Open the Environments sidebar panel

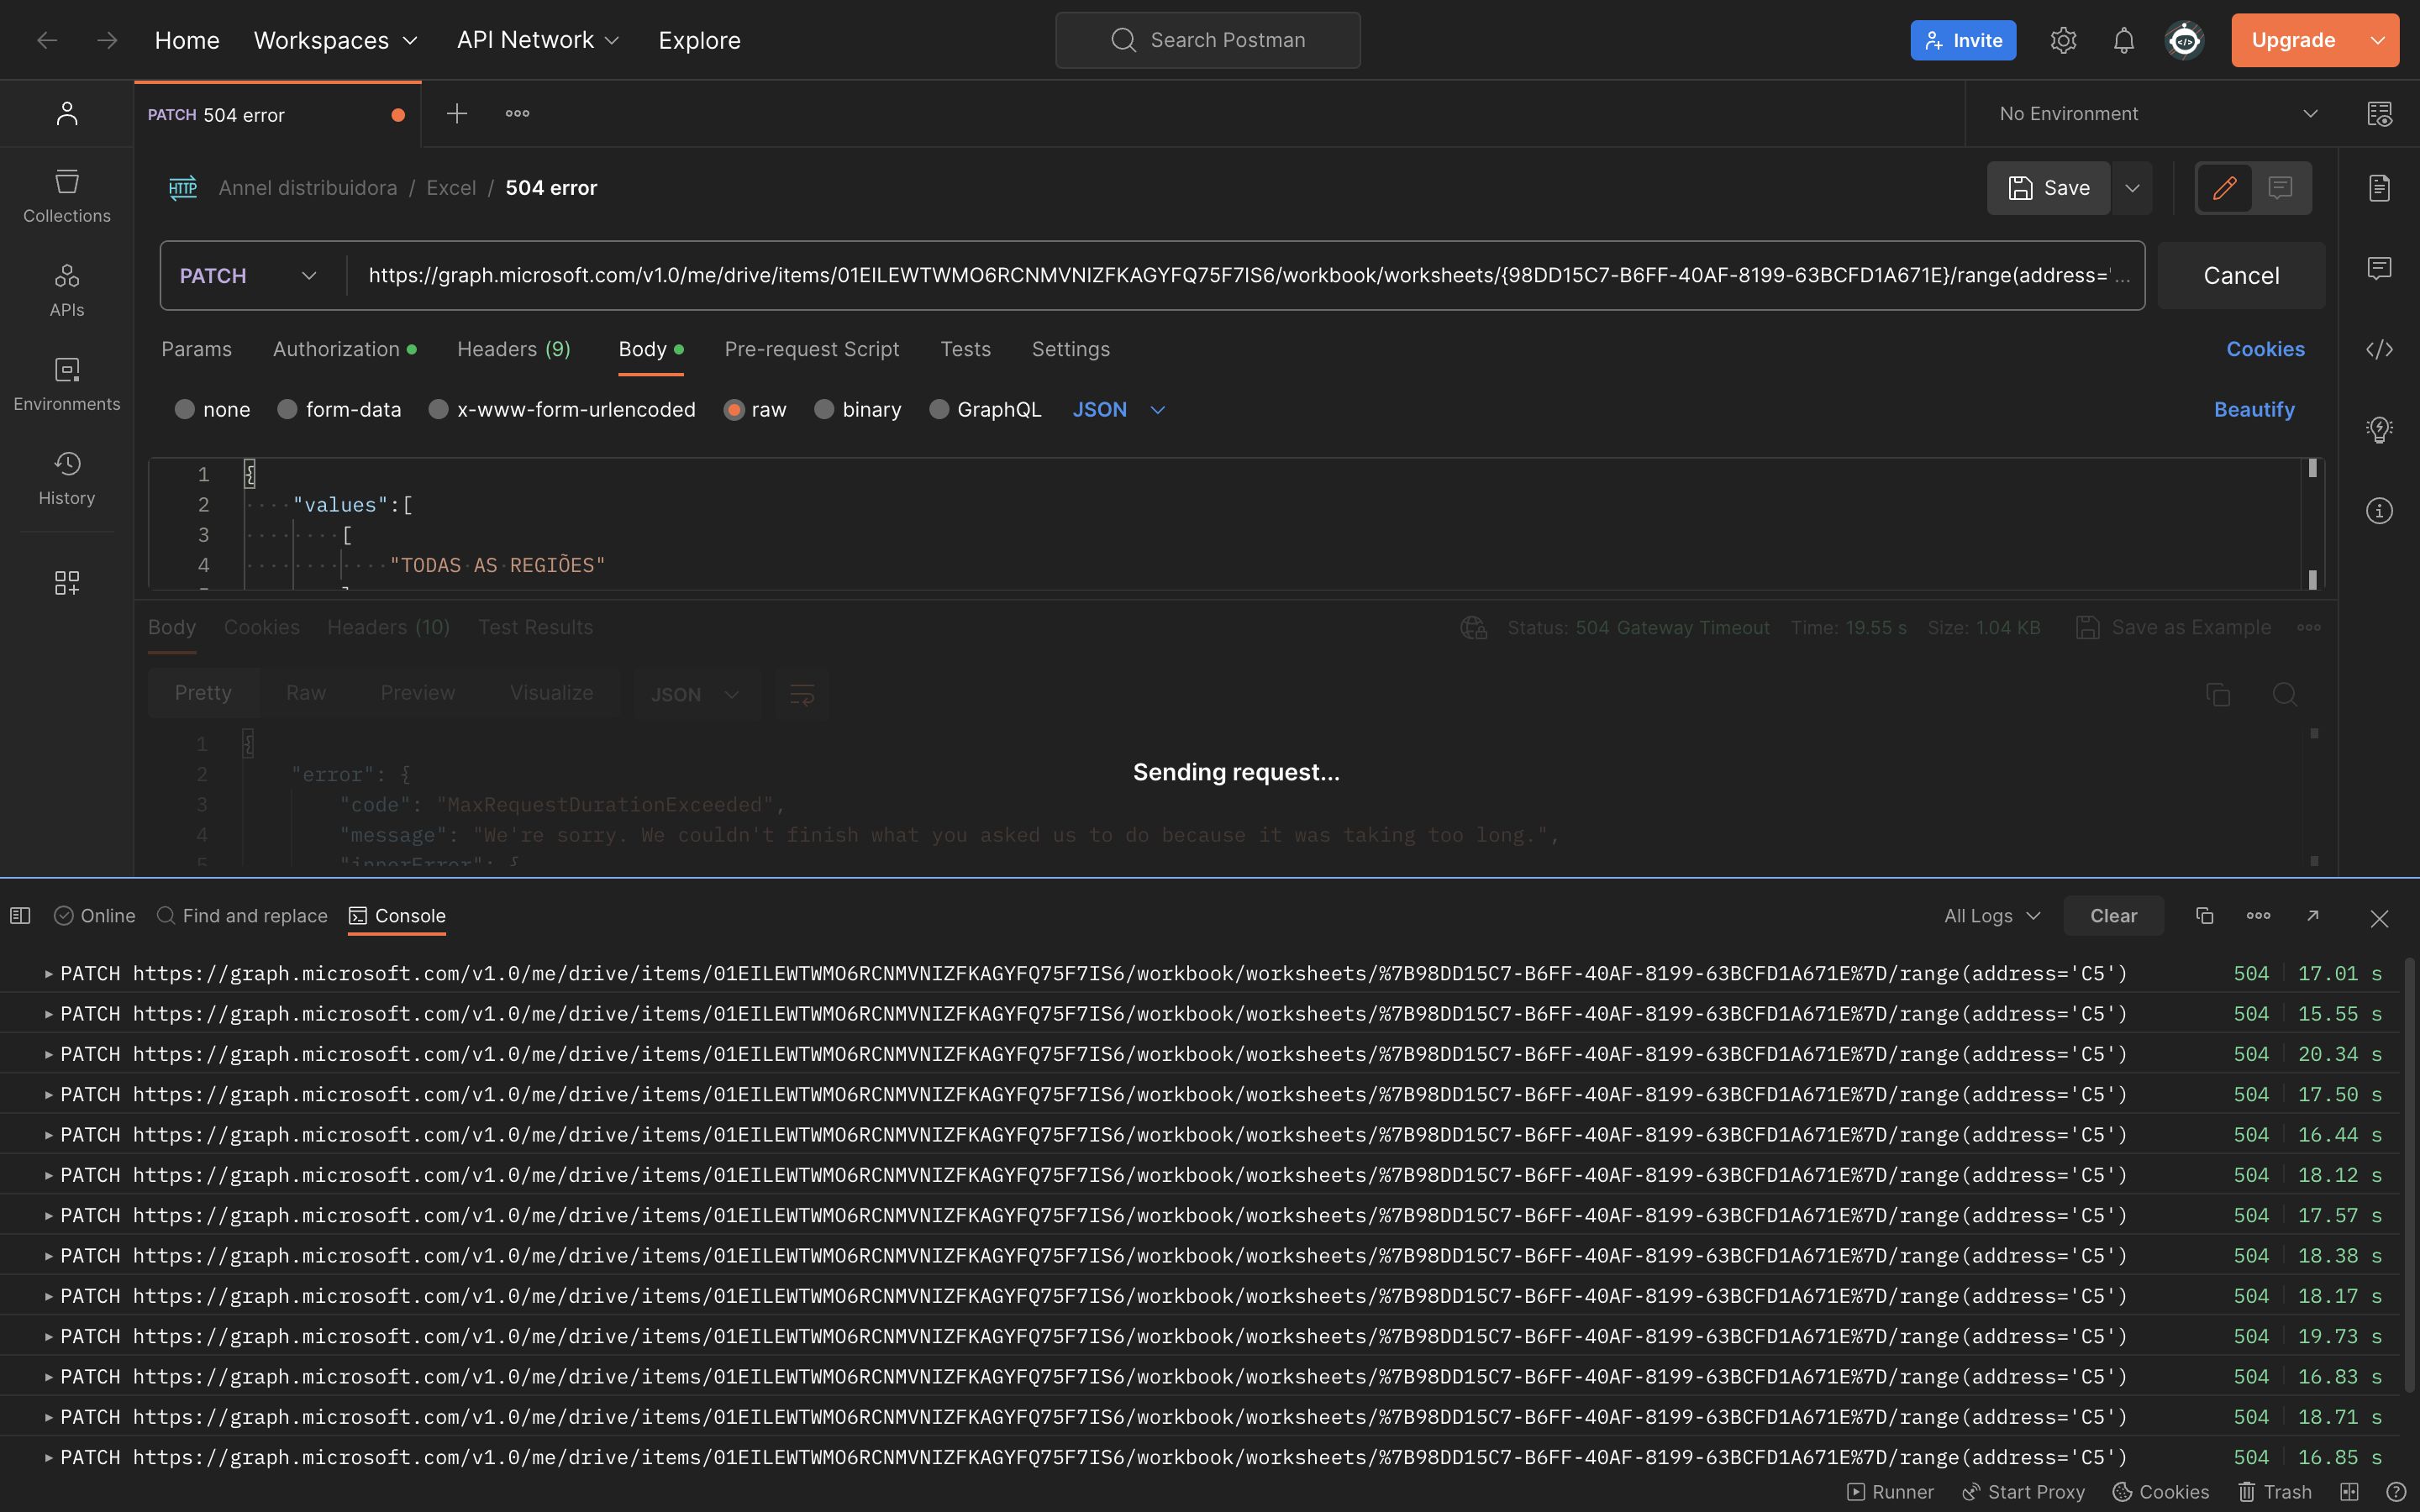[67, 384]
